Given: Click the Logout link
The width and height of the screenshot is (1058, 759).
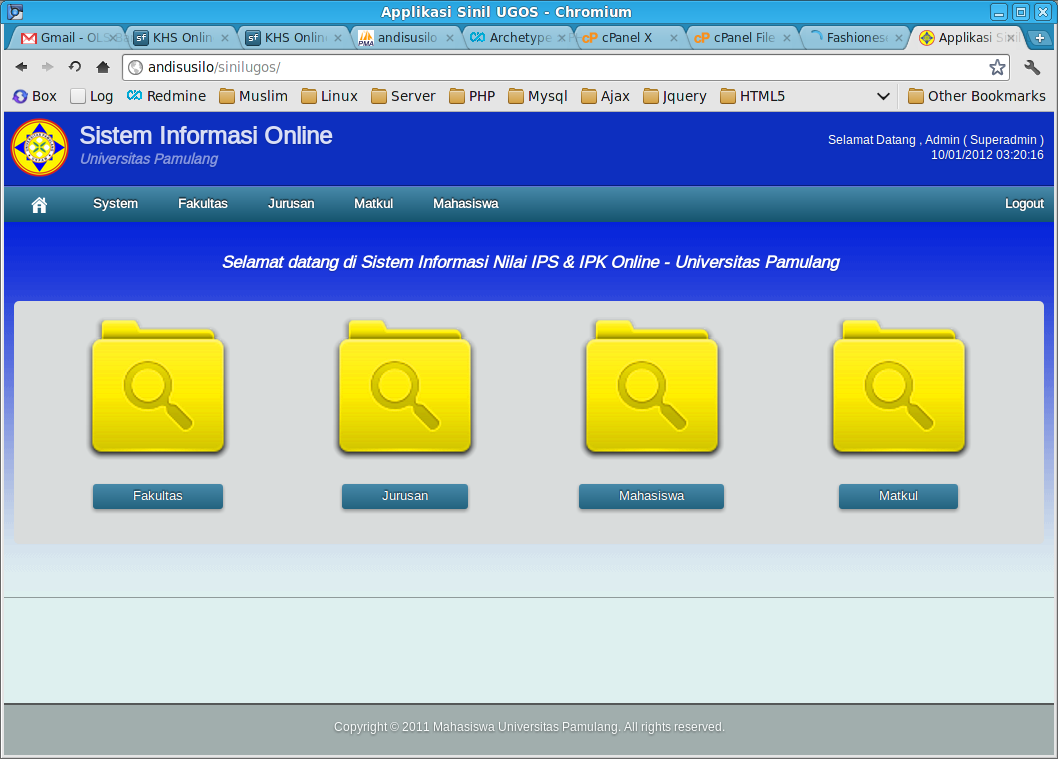Looking at the screenshot, I should pyautogui.click(x=1023, y=203).
